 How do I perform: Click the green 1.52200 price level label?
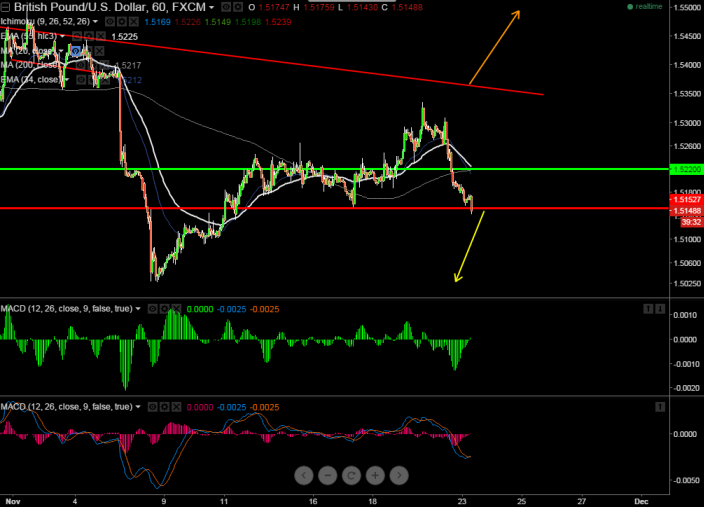point(686,169)
